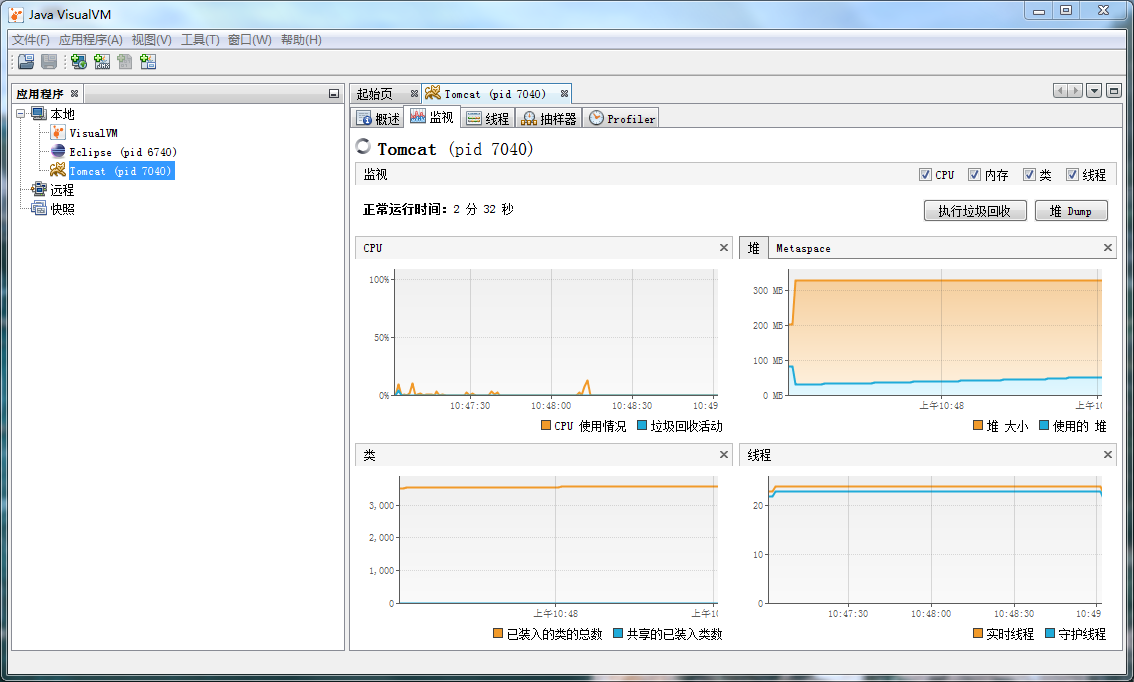Click the 堆 Dump button

pos(1071,210)
